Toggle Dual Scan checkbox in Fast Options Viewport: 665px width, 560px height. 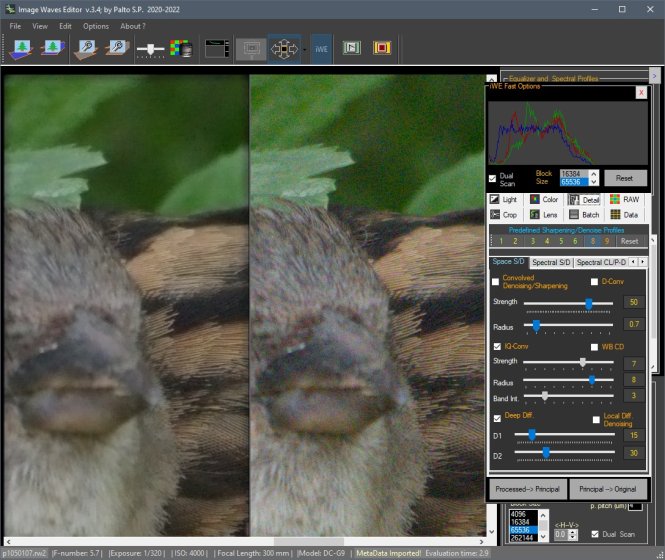(492, 179)
